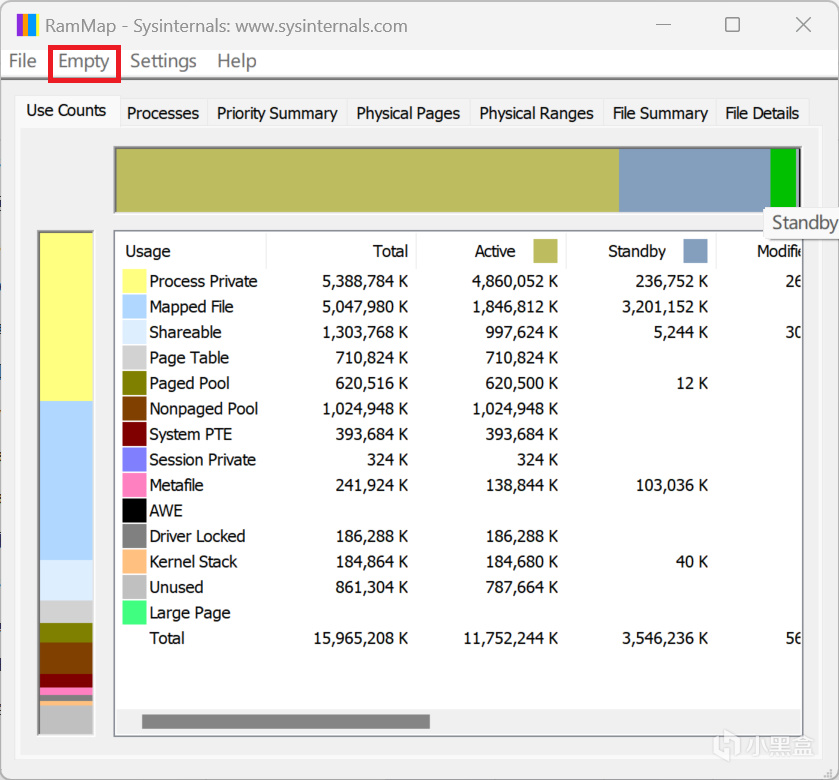Click the Mapped File blue color swatch
This screenshot has width=839, height=780.
(x=134, y=307)
